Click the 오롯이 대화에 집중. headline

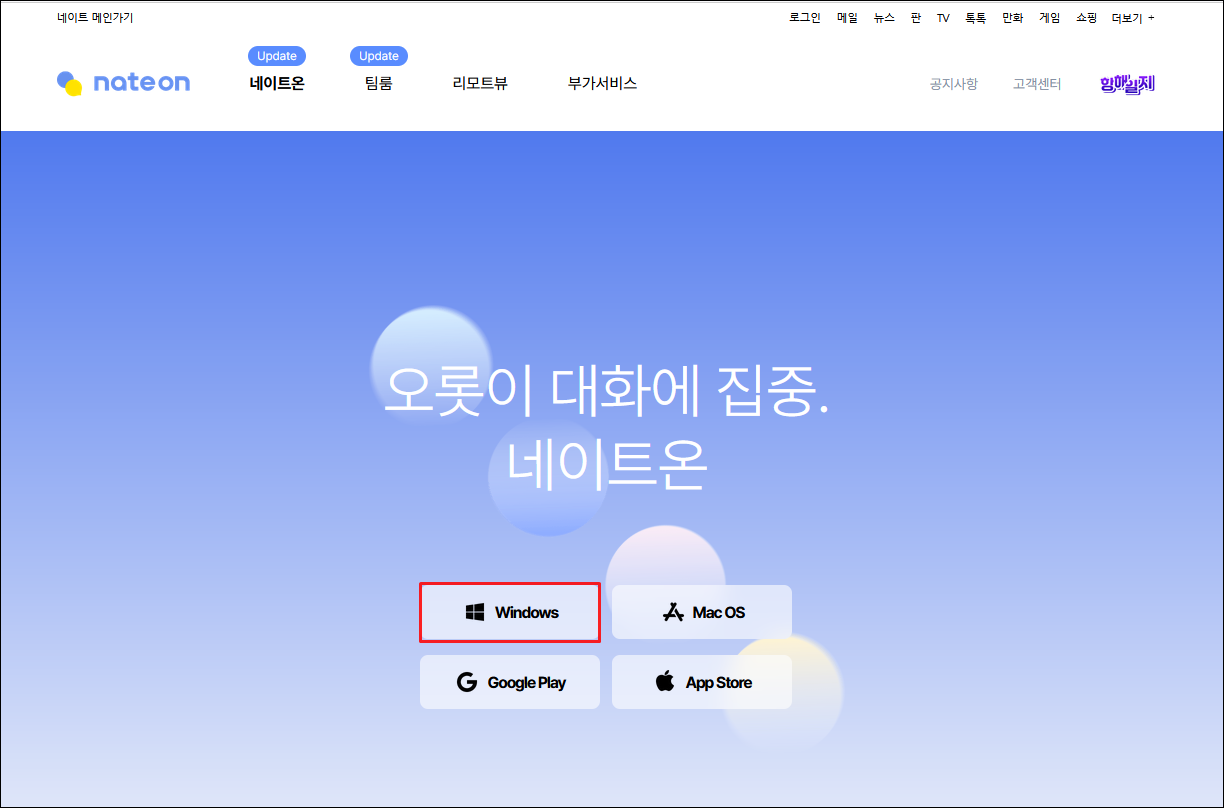point(607,392)
